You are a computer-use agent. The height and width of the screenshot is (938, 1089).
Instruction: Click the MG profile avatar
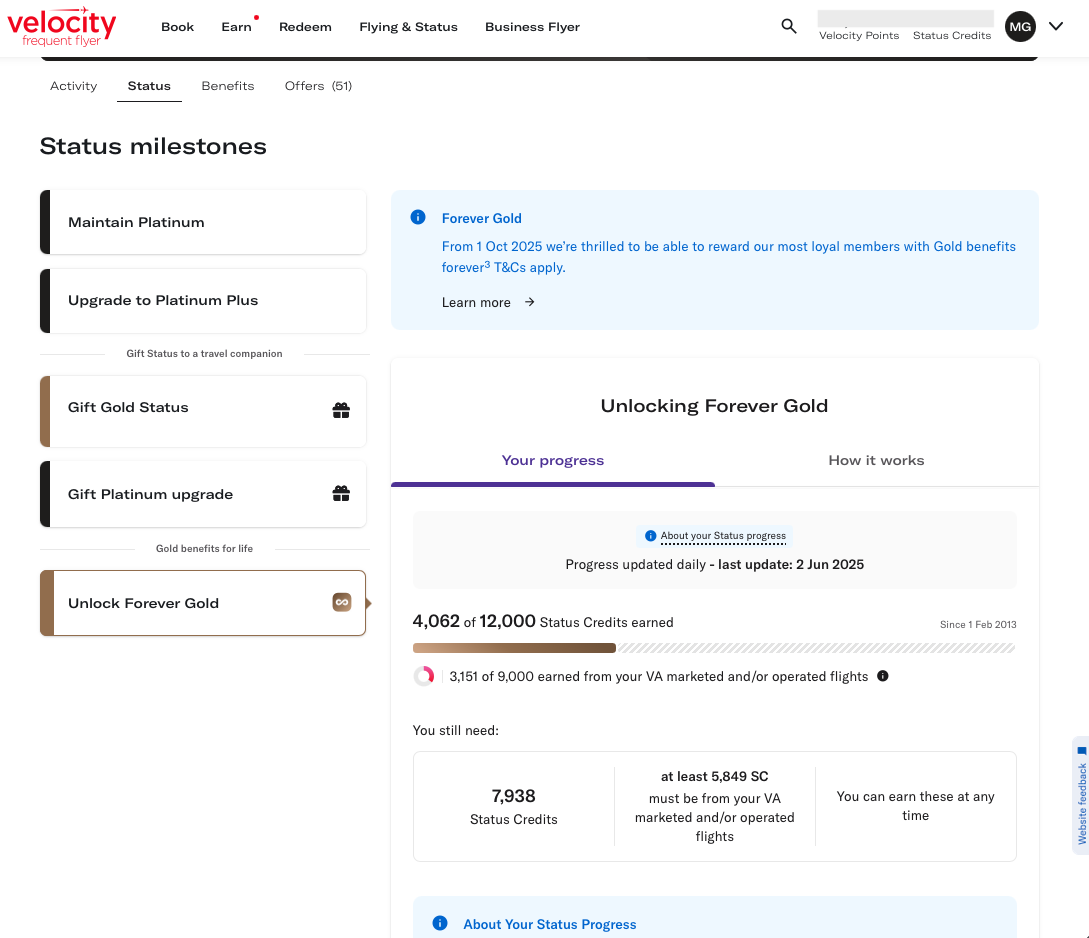pos(1020,26)
